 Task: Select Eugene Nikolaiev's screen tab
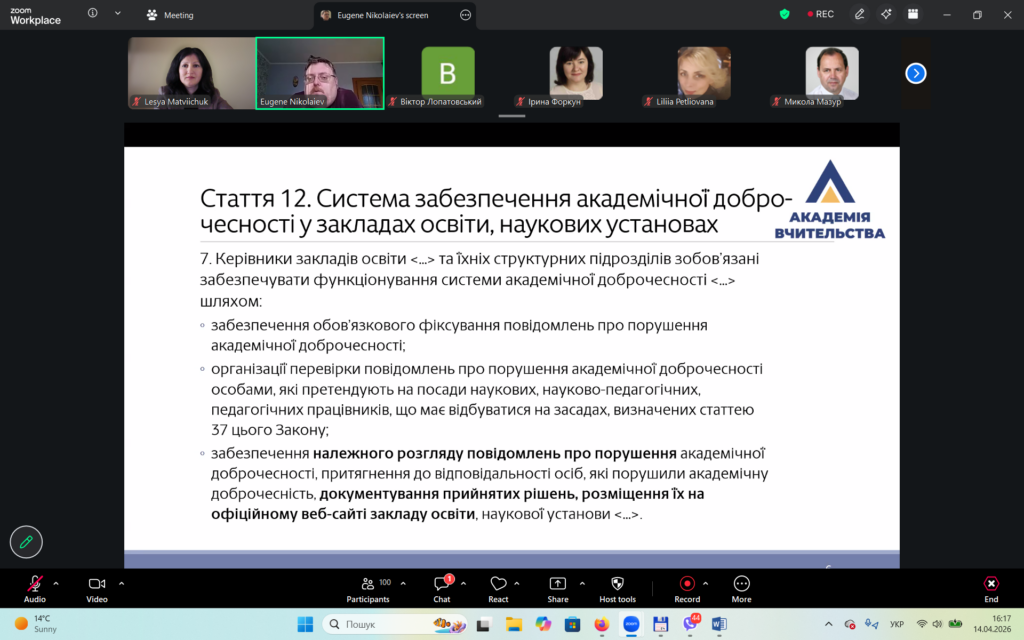click(386, 15)
